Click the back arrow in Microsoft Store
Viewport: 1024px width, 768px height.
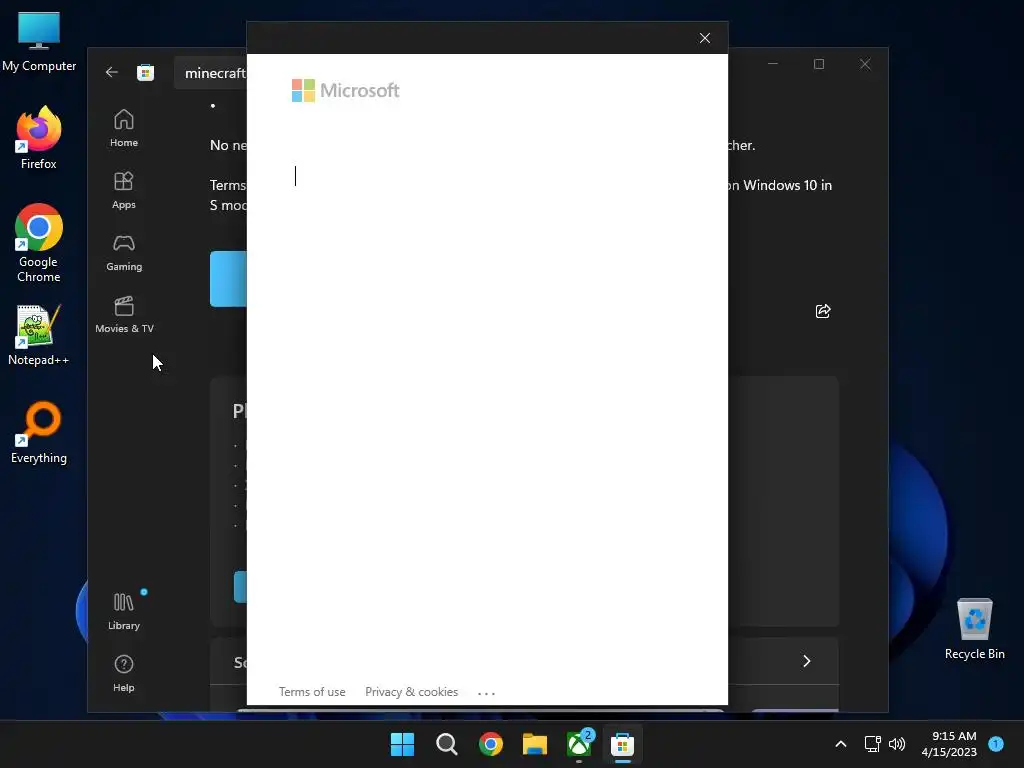click(112, 72)
